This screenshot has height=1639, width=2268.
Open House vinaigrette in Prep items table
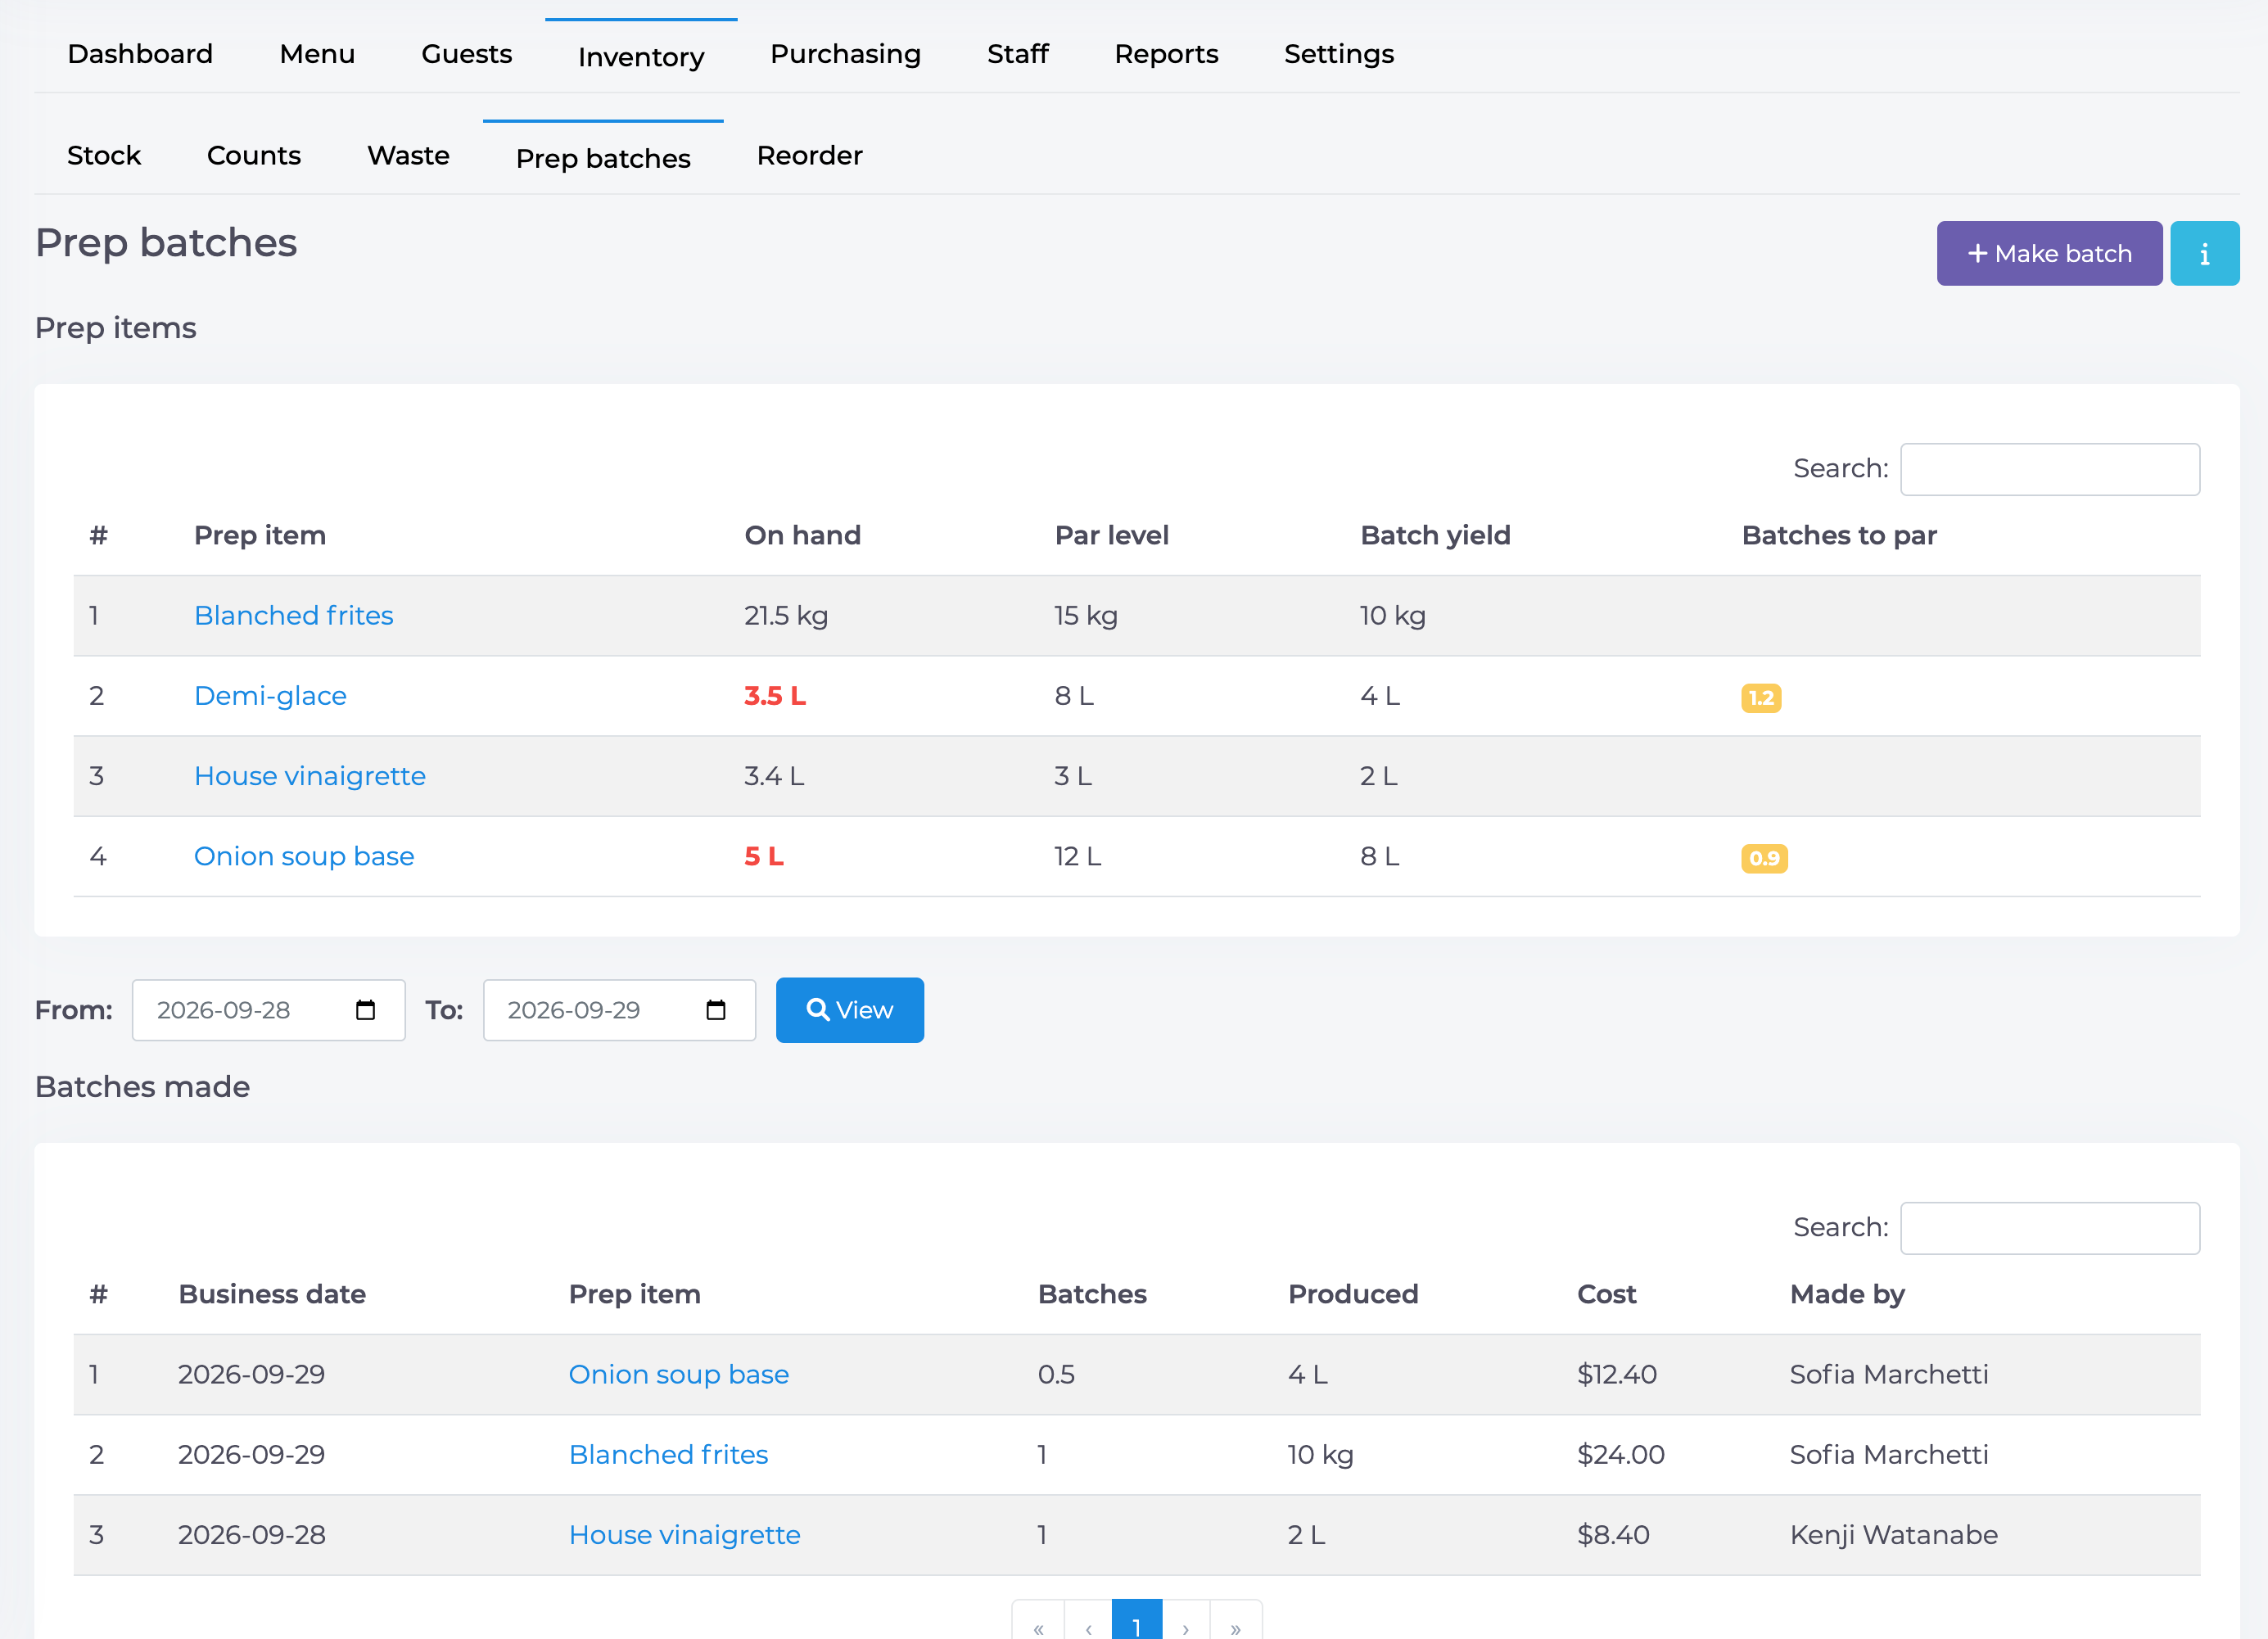[310, 776]
